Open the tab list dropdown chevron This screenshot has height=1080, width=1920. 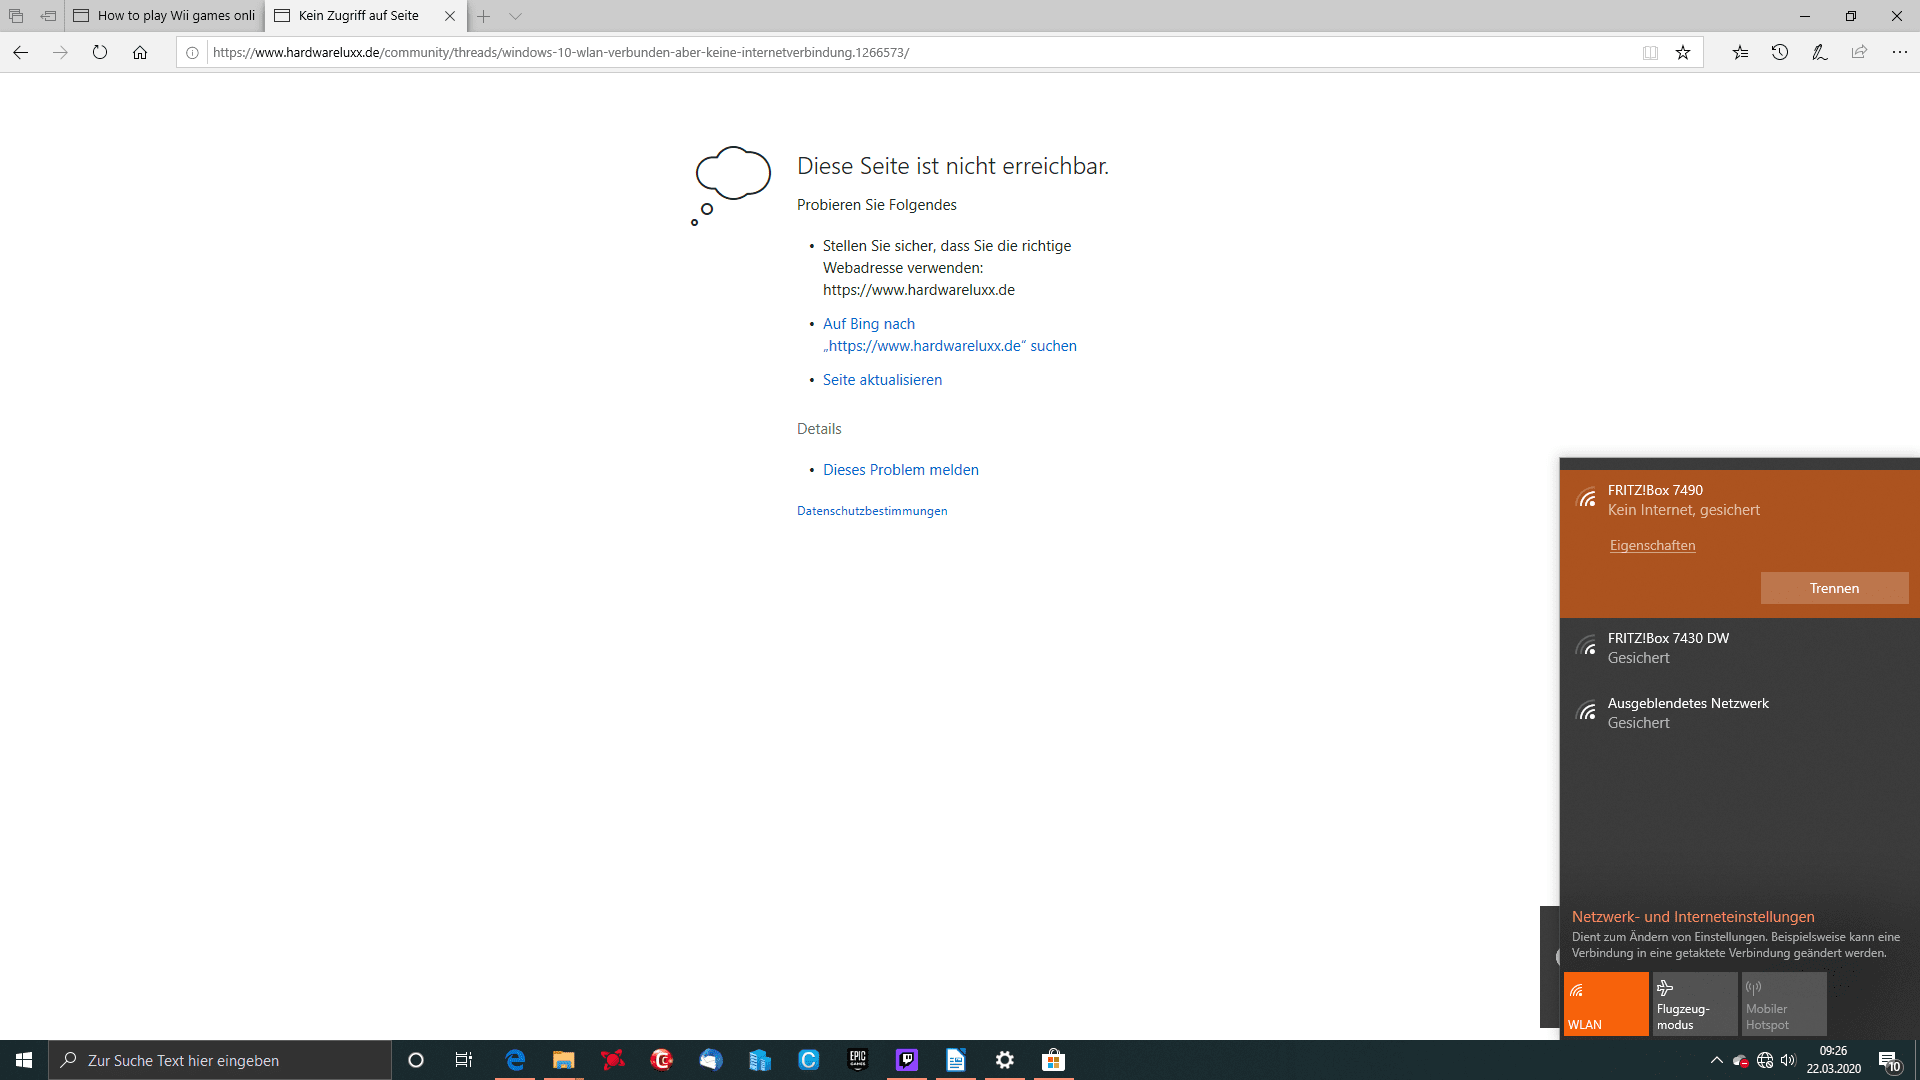point(515,16)
